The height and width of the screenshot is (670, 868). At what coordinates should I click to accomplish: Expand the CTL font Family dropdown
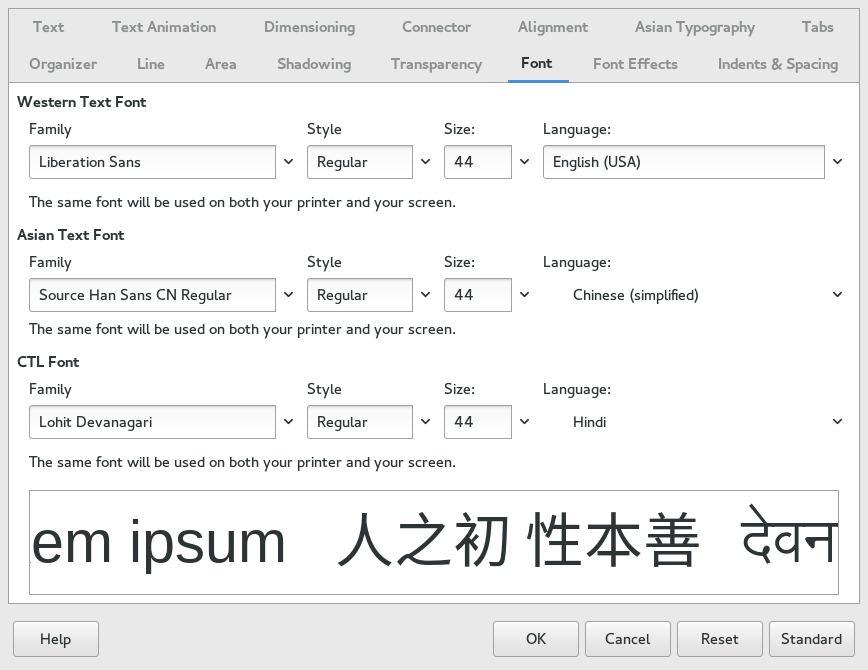(289, 421)
